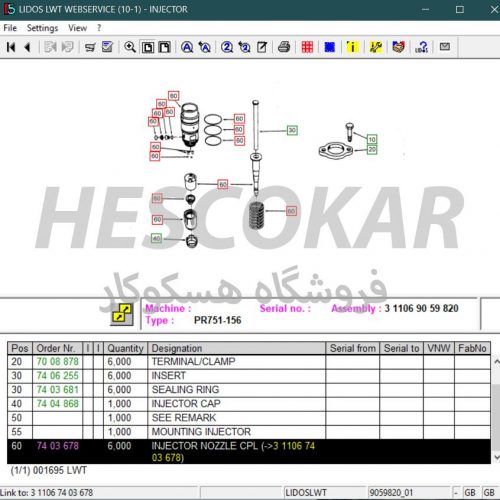Viewport: 500px width, 500px height.
Task: Go to the first page arrow icon
Action: tap(11, 47)
